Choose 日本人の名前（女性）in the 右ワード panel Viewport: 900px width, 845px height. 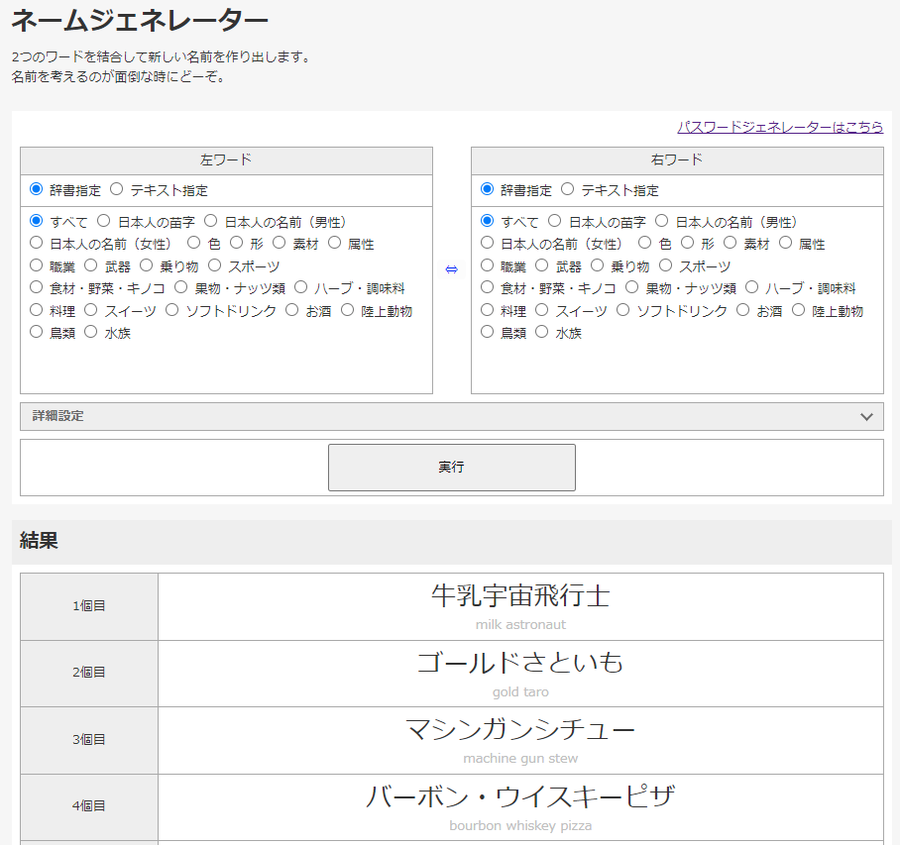pyautogui.click(x=487, y=242)
